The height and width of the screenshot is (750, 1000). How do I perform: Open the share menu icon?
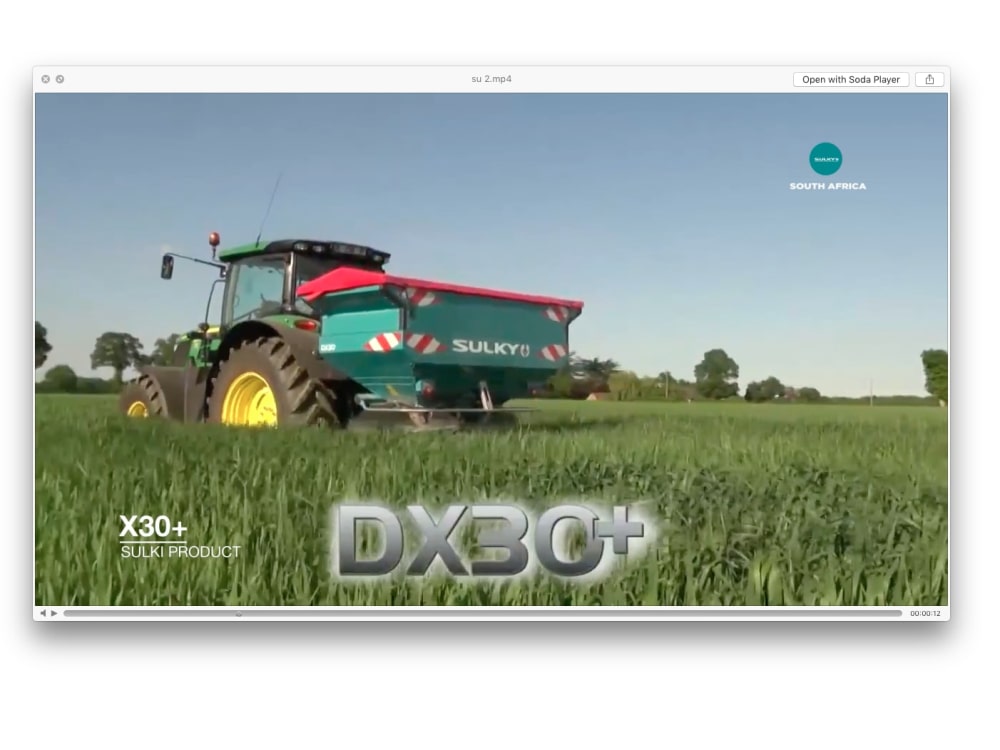click(x=929, y=79)
